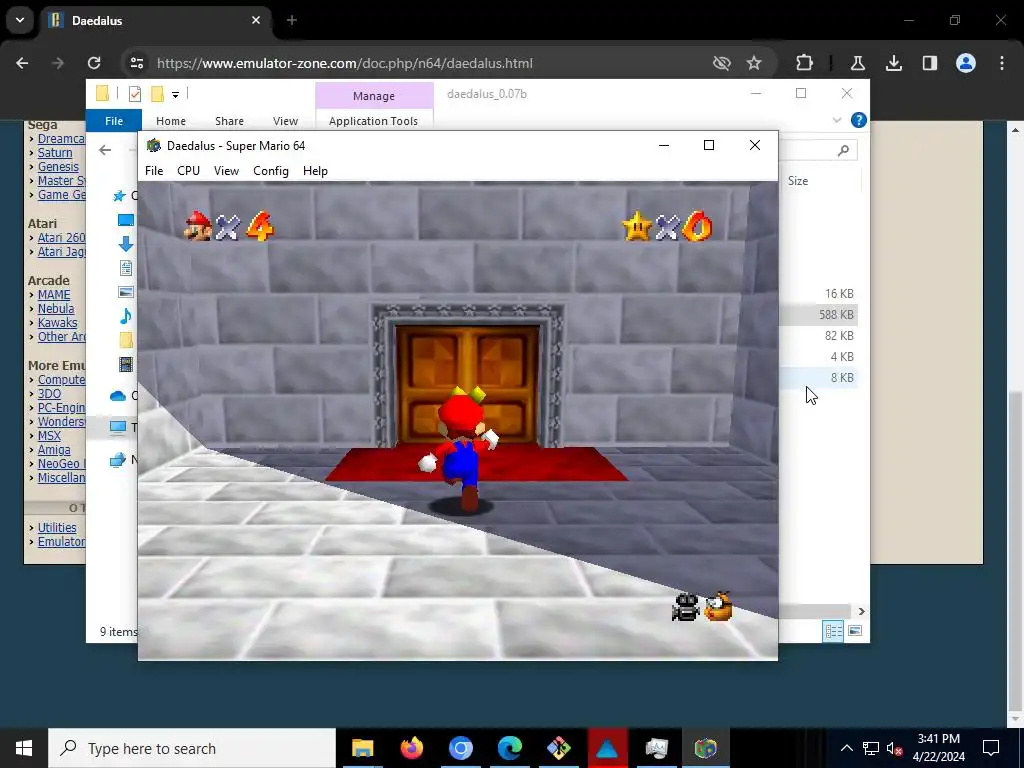Open Chrome extensions puzzle icon
The width and height of the screenshot is (1024, 768).
(x=805, y=63)
